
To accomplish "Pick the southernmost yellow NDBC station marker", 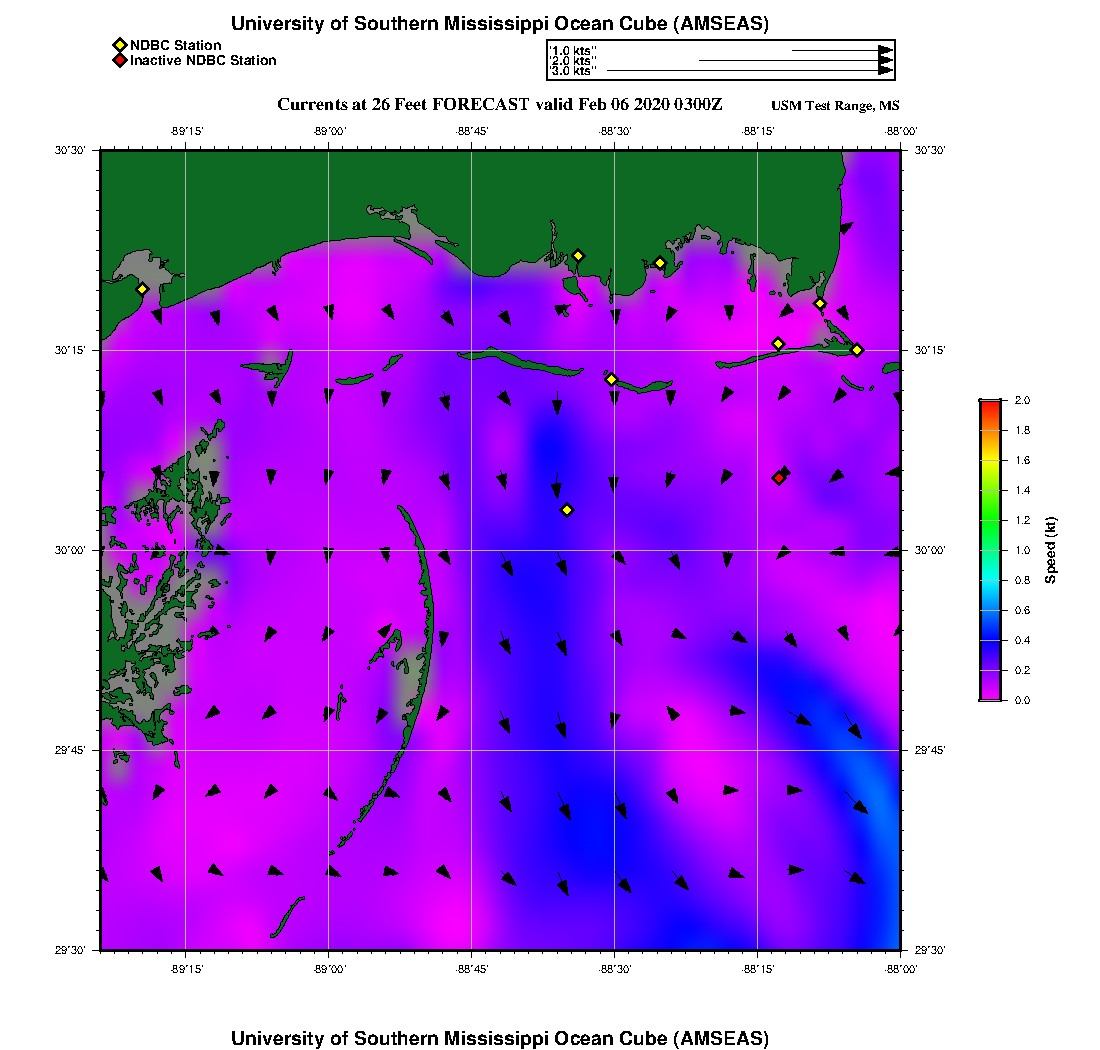I will tap(567, 510).
